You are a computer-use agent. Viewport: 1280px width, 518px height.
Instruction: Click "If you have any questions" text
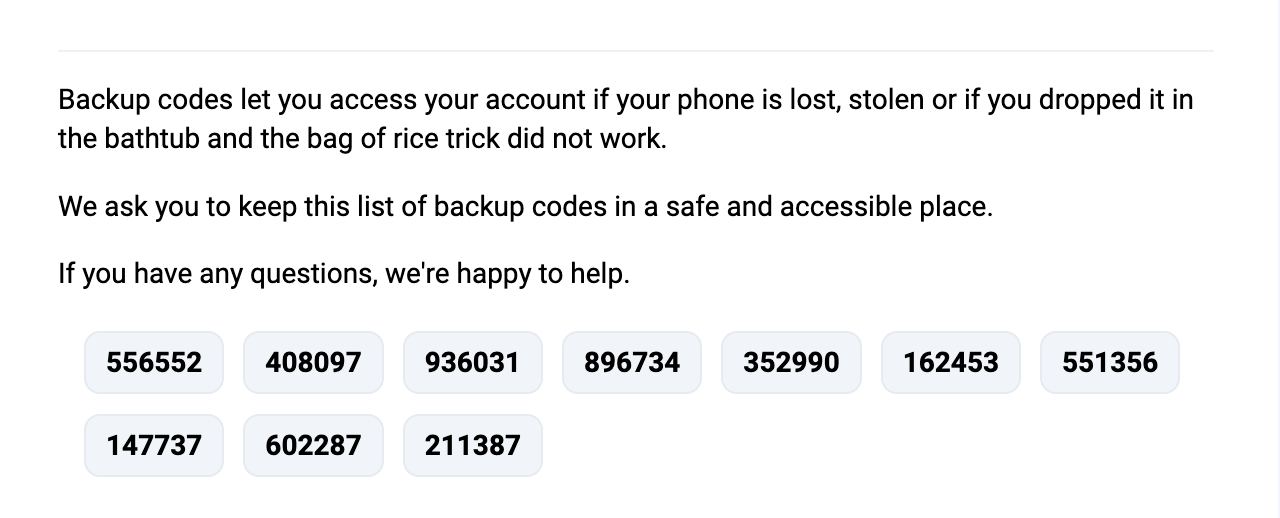tap(216, 273)
